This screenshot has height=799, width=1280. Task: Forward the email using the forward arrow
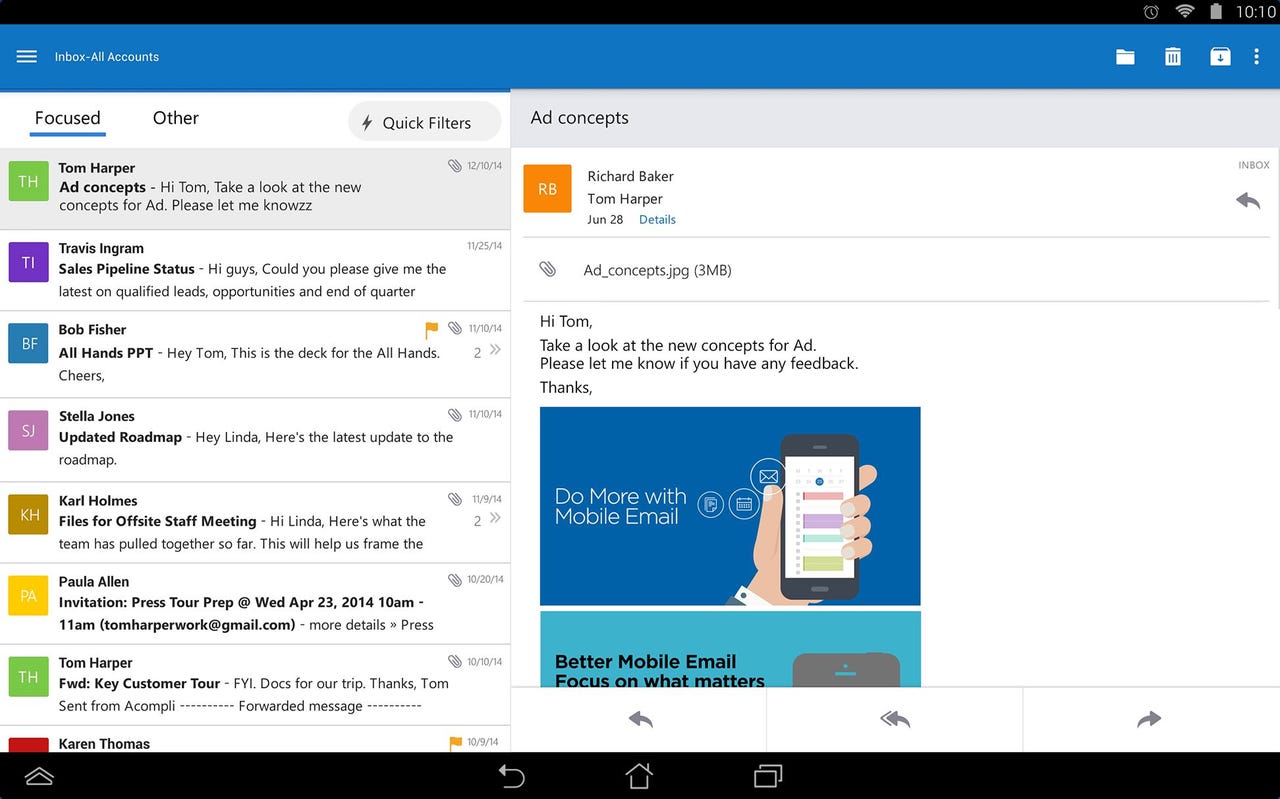(x=1148, y=719)
